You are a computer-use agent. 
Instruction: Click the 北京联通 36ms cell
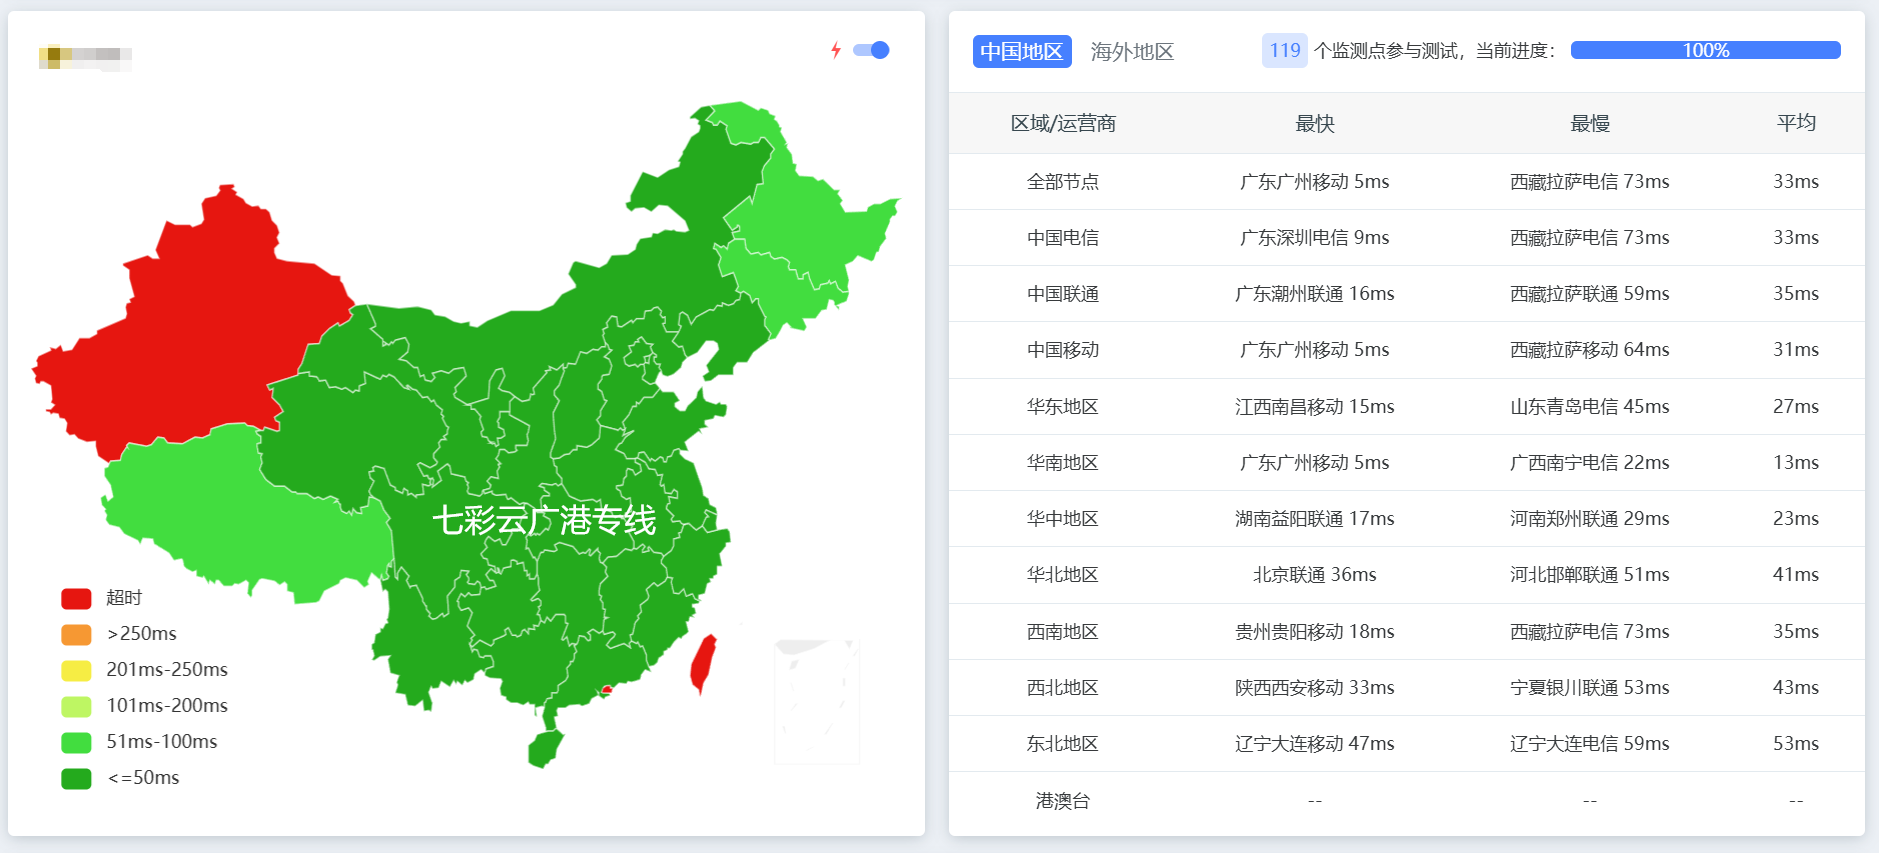coord(1315,574)
